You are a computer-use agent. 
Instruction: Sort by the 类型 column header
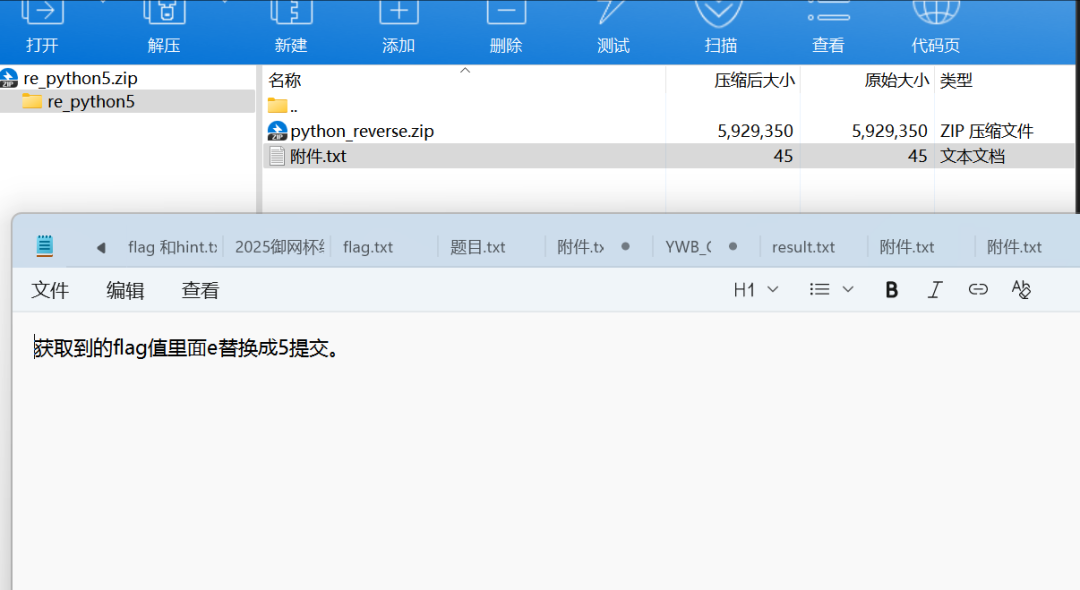956,81
